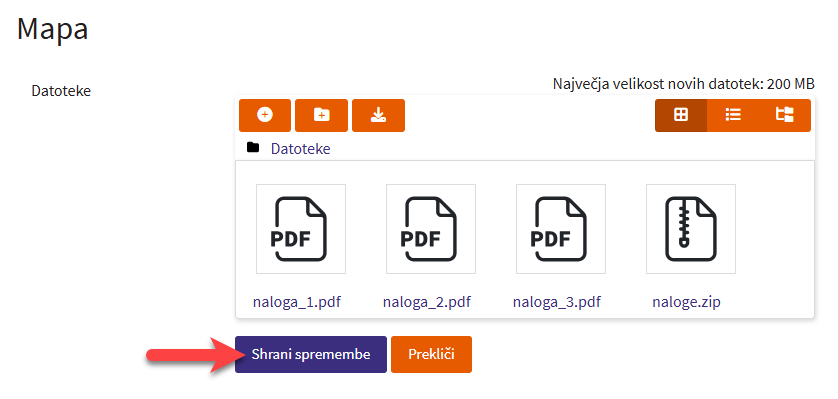
Task: Select the naloga_2.pdf PDF icon
Action: 431,229
